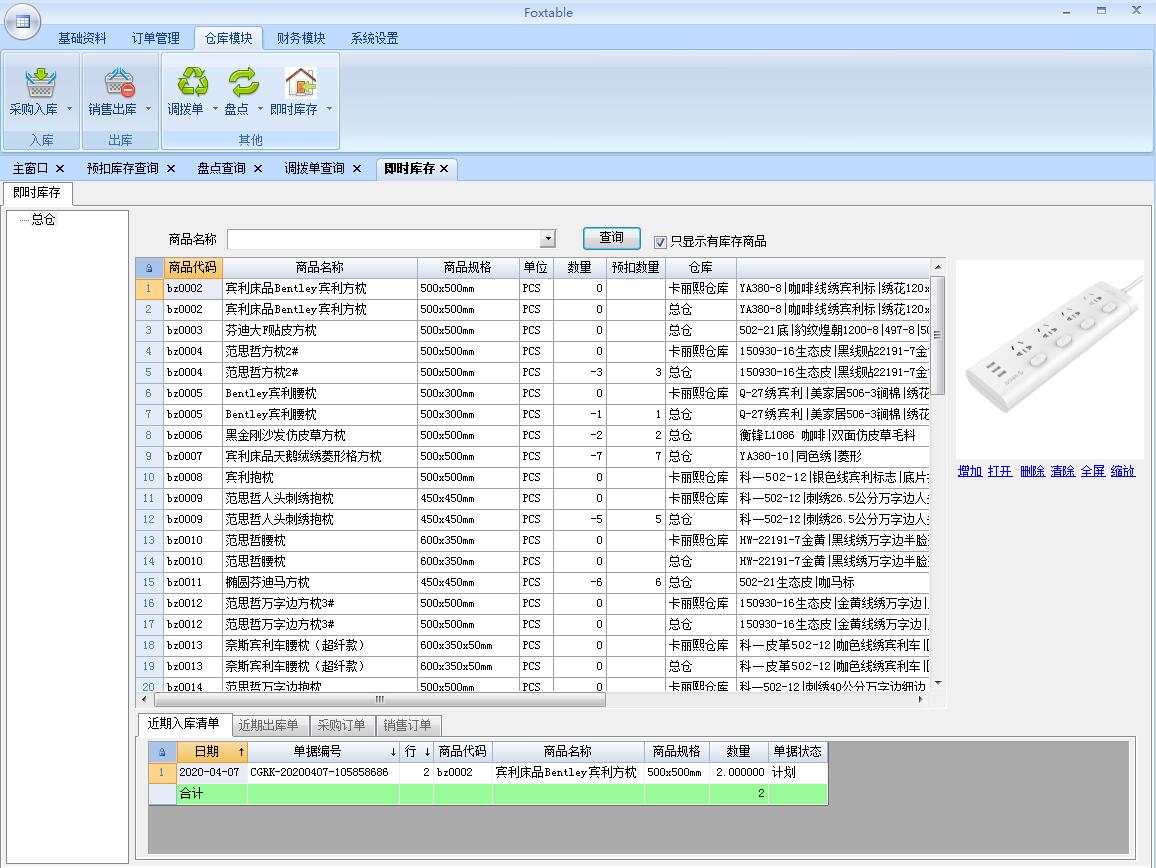Image resolution: width=1156 pixels, height=868 pixels.
Task: Open the dropdown arrow beside 即时库存 in ribbon
Action: 329,109
